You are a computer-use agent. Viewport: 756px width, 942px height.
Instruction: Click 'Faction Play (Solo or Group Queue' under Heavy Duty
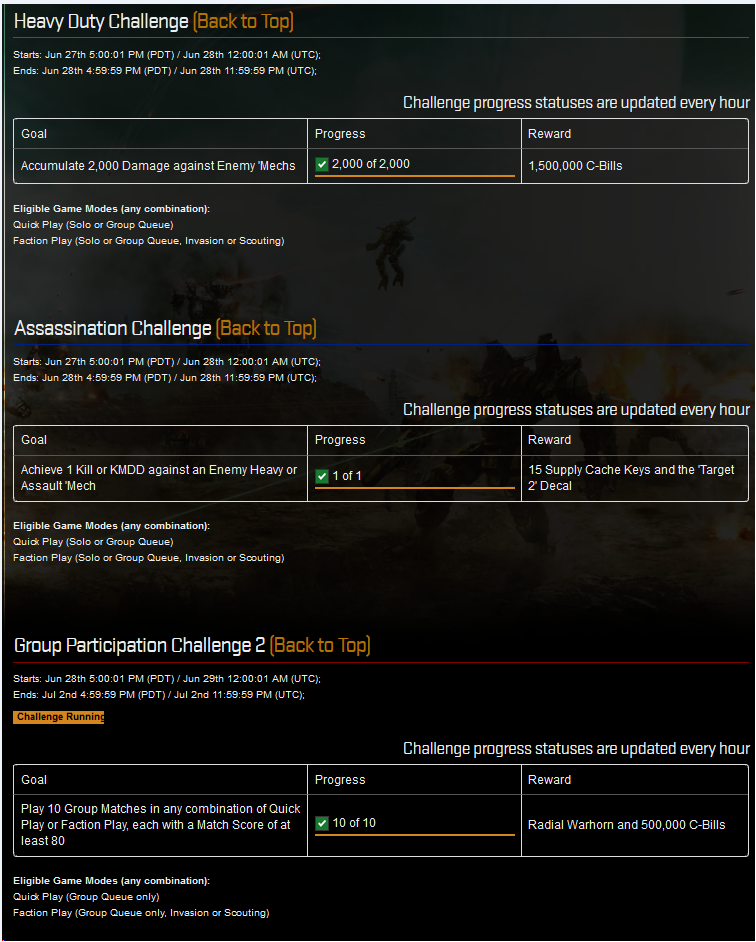tap(148, 241)
